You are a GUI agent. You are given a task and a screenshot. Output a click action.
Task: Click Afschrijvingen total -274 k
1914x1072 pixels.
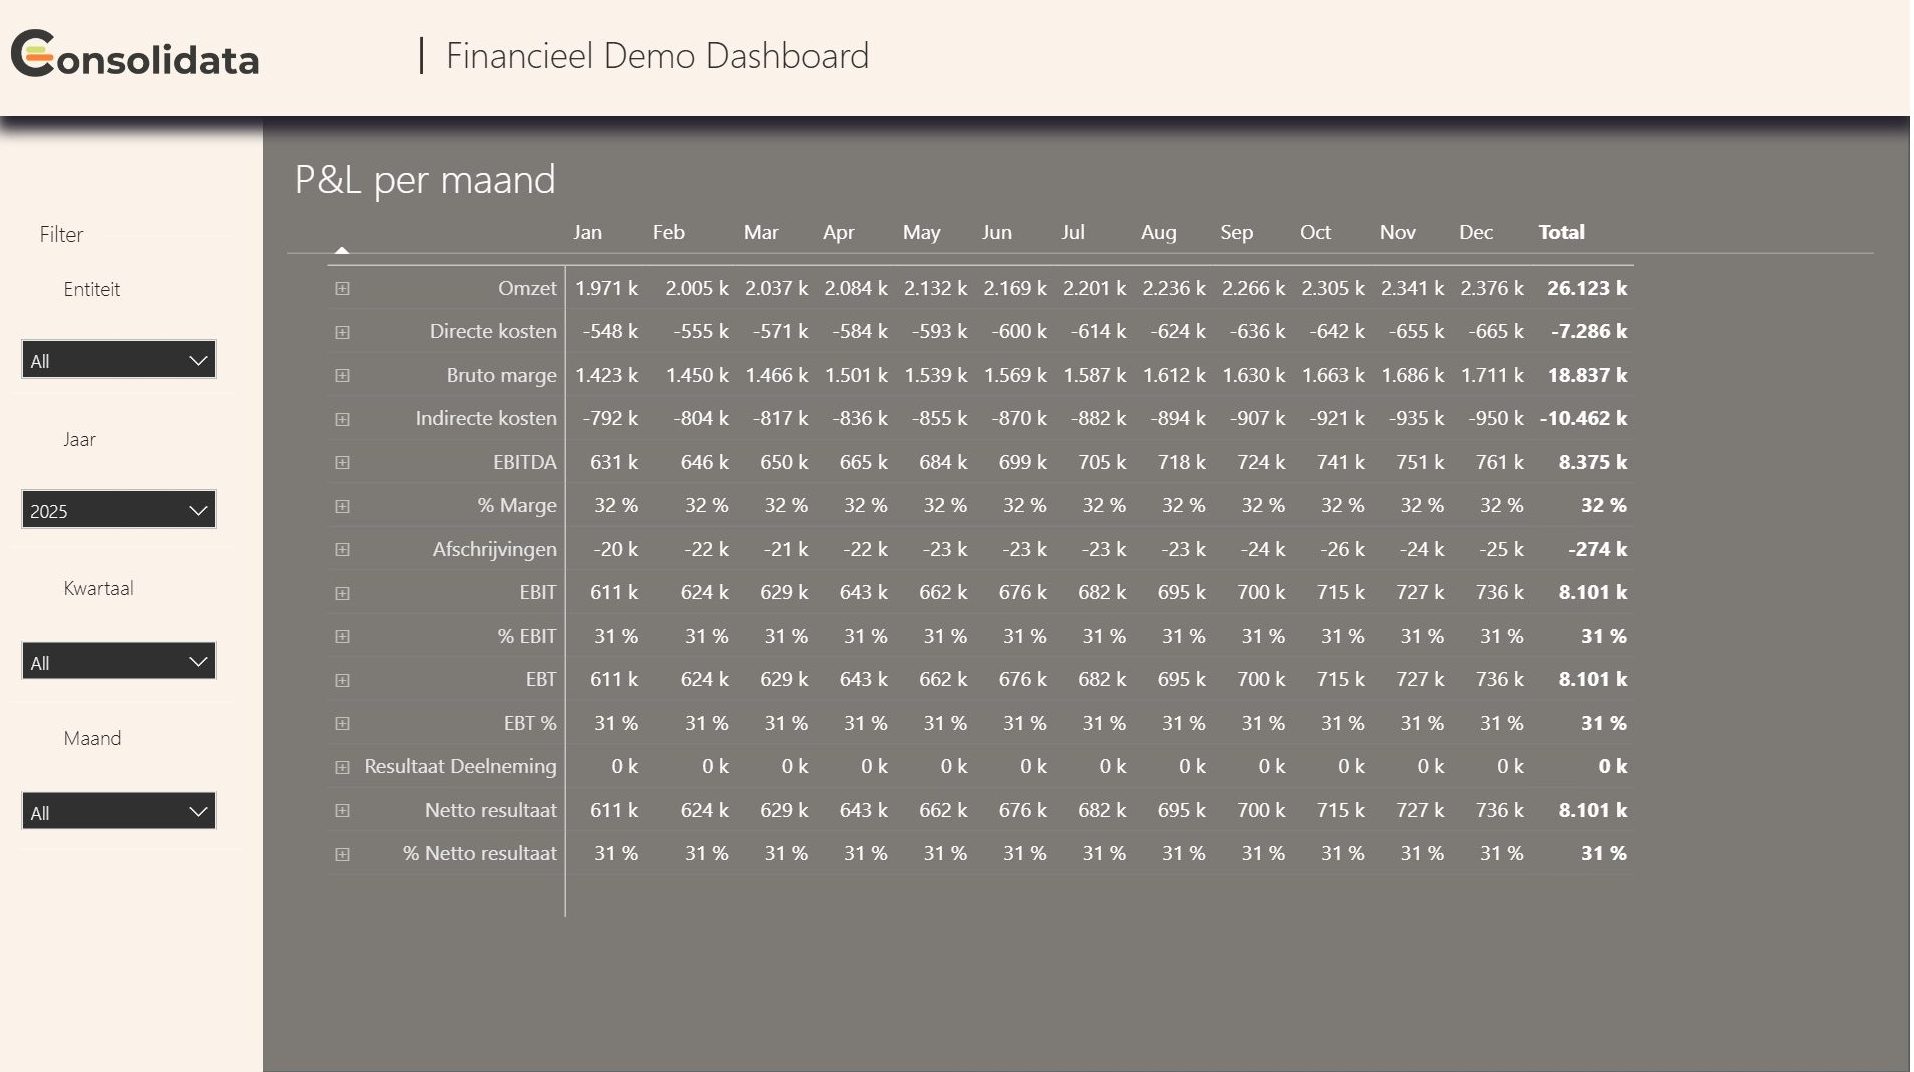(x=1597, y=550)
